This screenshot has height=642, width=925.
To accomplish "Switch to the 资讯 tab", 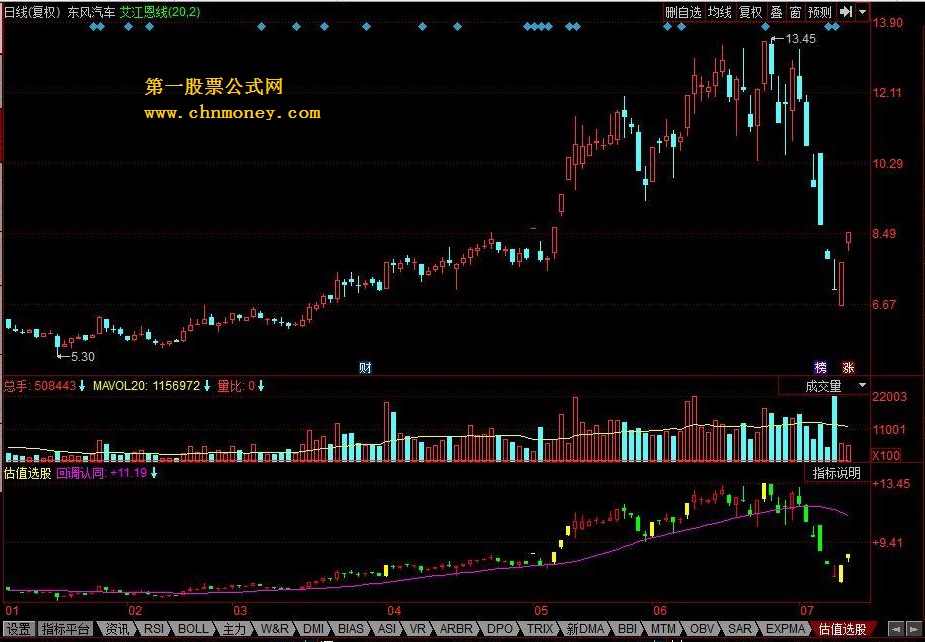I will (x=117, y=629).
